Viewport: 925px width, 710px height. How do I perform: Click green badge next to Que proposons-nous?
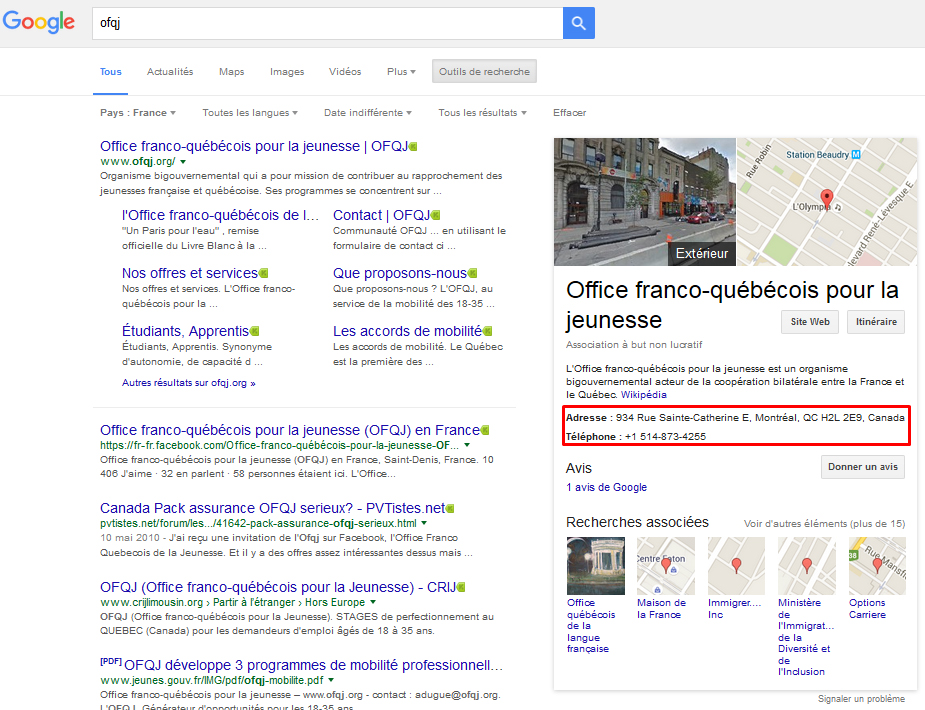tap(473, 273)
